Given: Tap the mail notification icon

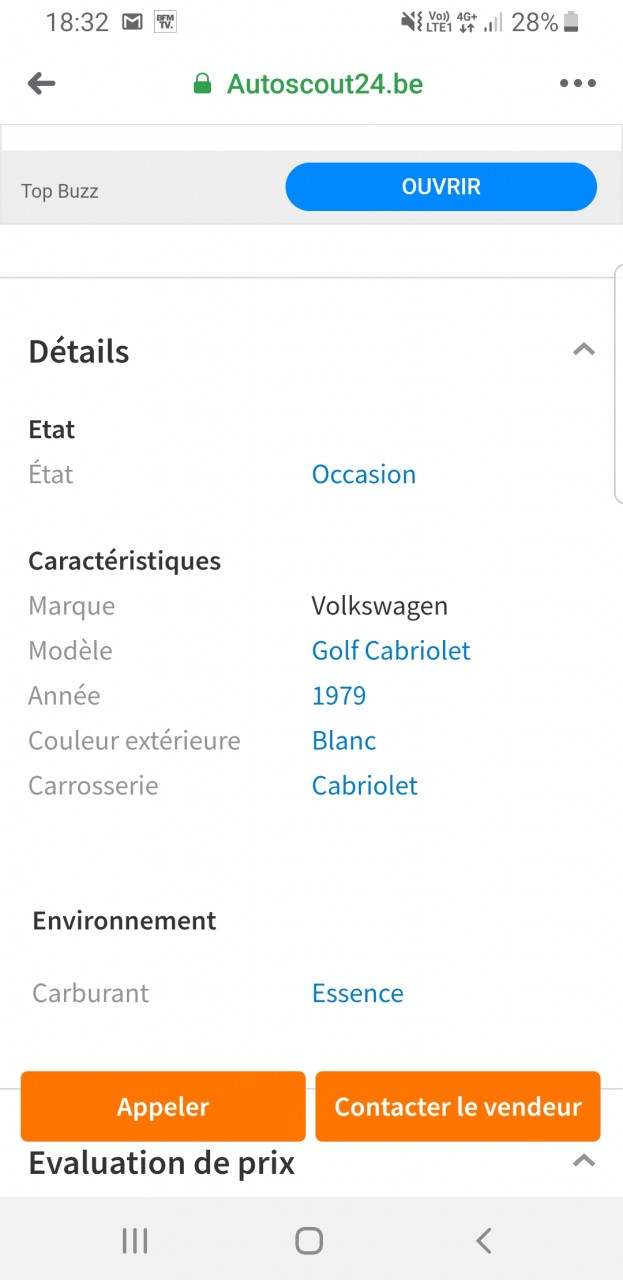Looking at the screenshot, I should [132, 22].
